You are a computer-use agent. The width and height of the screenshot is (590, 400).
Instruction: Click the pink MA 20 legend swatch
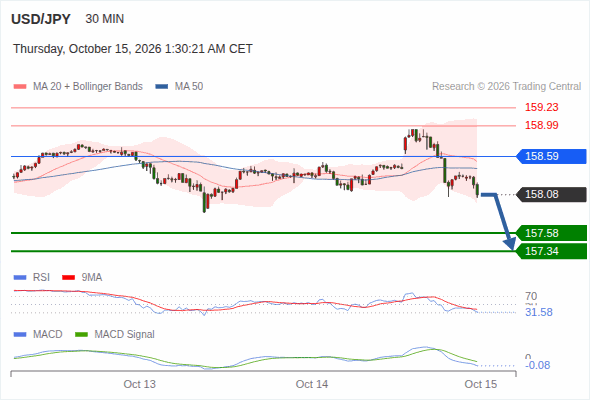click(x=20, y=87)
